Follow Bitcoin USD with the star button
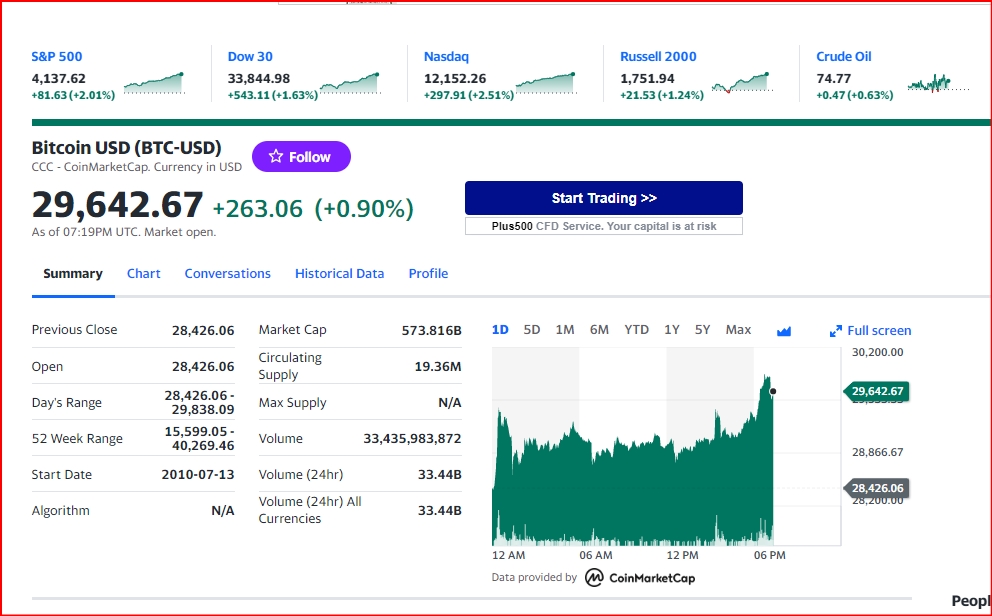The image size is (992, 616). click(301, 157)
